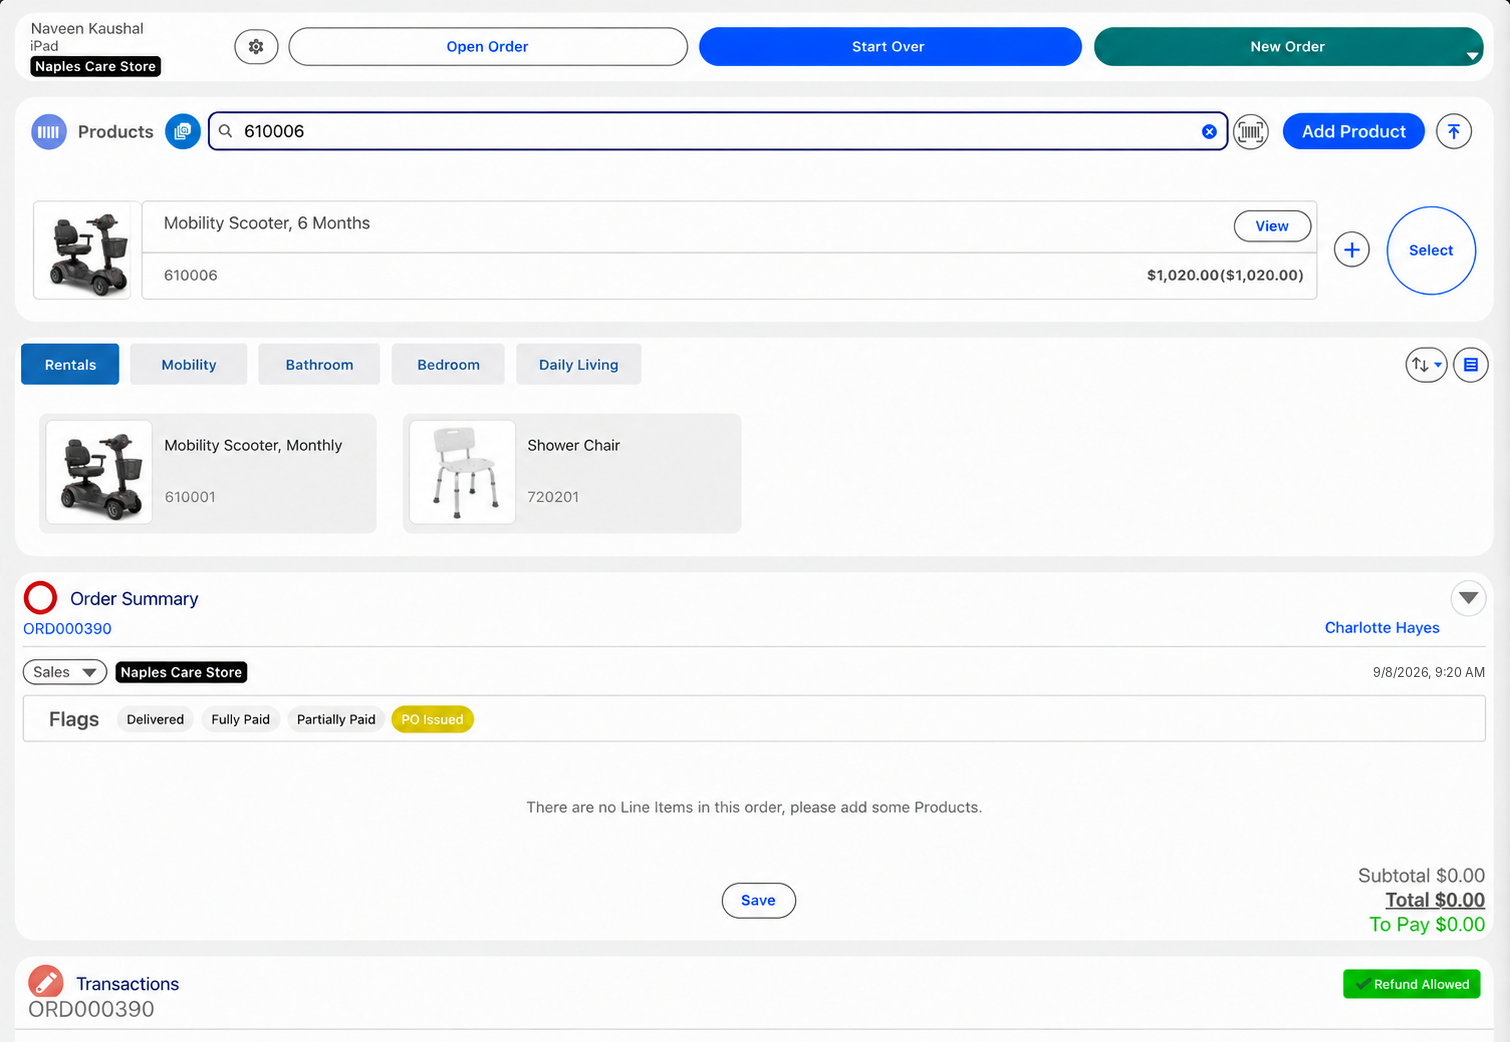Open the sort order dropdown
Image resolution: width=1510 pixels, height=1042 pixels.
(1426, 365)
